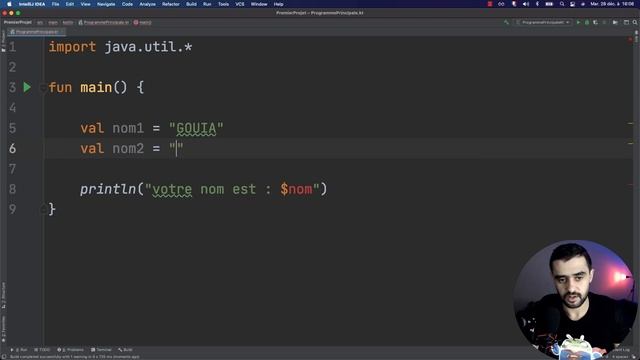
Task: Click PremierProjet in the breadcrumb bar
Action: tap(18, 22)
